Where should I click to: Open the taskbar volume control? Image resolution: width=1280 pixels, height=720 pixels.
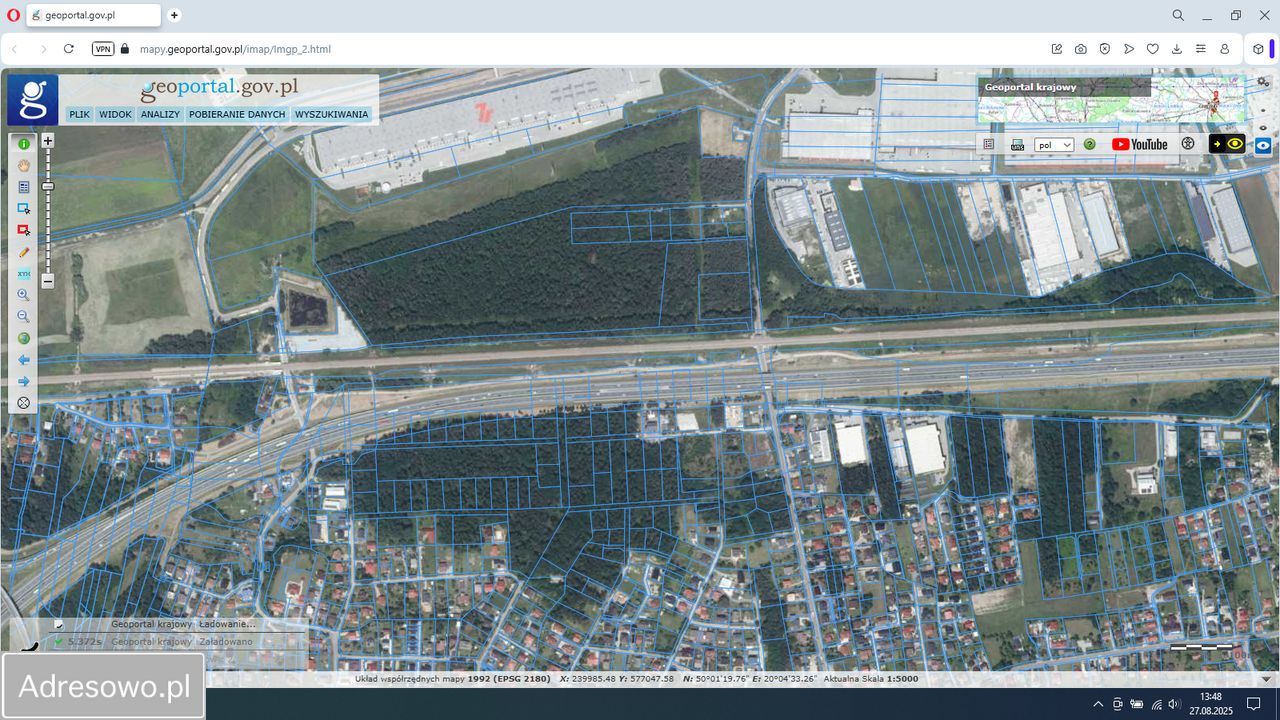(x=1174, y=704)
